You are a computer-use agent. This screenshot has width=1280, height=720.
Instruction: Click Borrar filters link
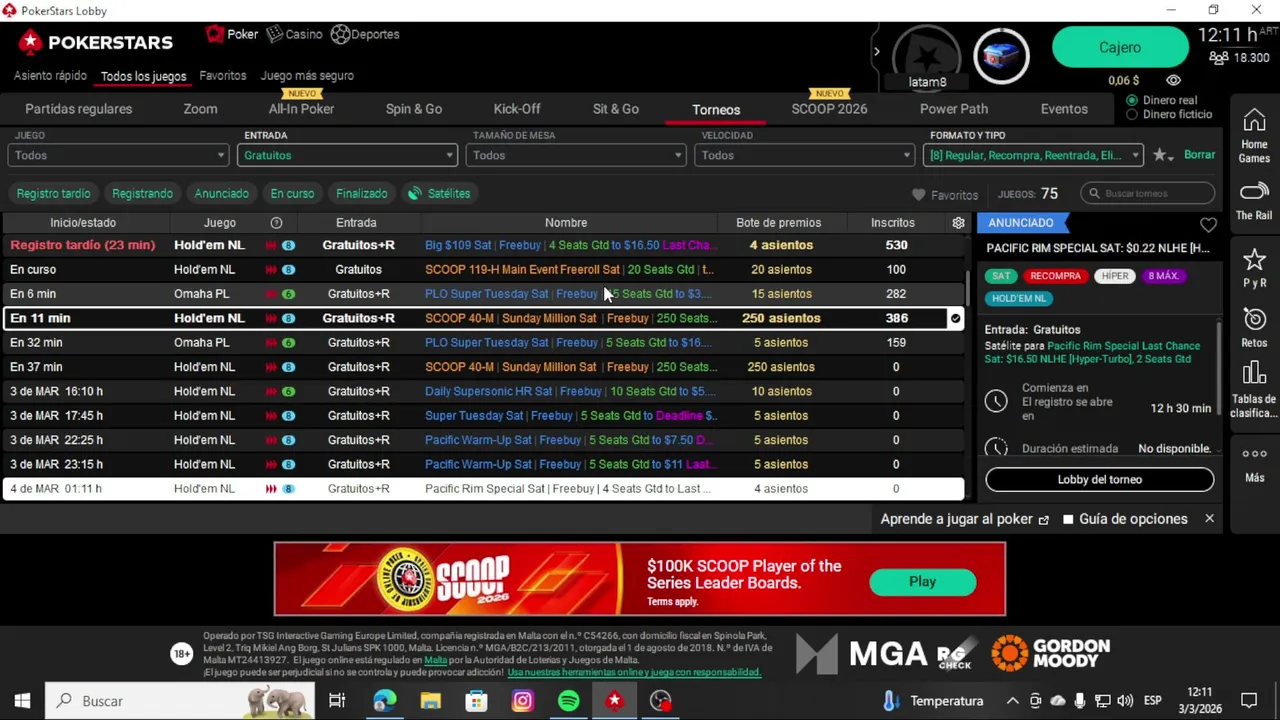[1199, 155]
